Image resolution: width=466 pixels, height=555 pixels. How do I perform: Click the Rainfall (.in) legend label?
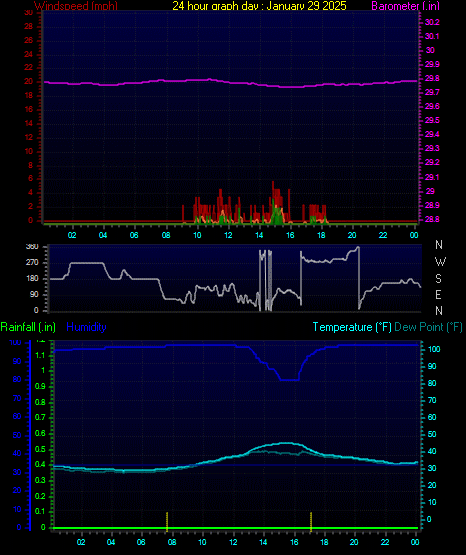coord(28,327)
